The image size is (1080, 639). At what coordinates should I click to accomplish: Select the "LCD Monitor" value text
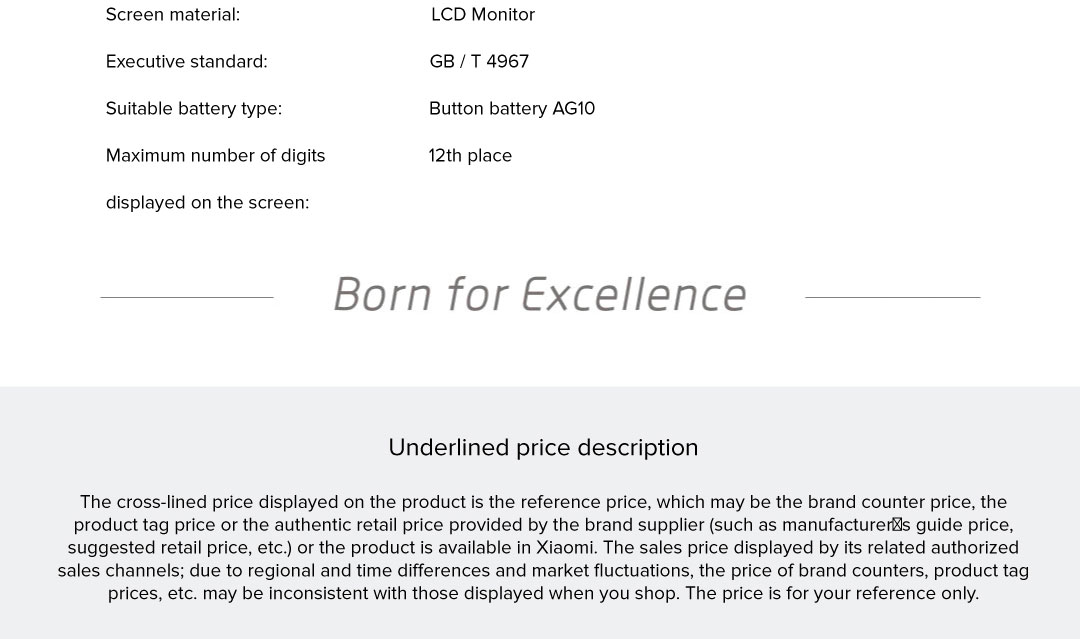(x=483, y=15)
